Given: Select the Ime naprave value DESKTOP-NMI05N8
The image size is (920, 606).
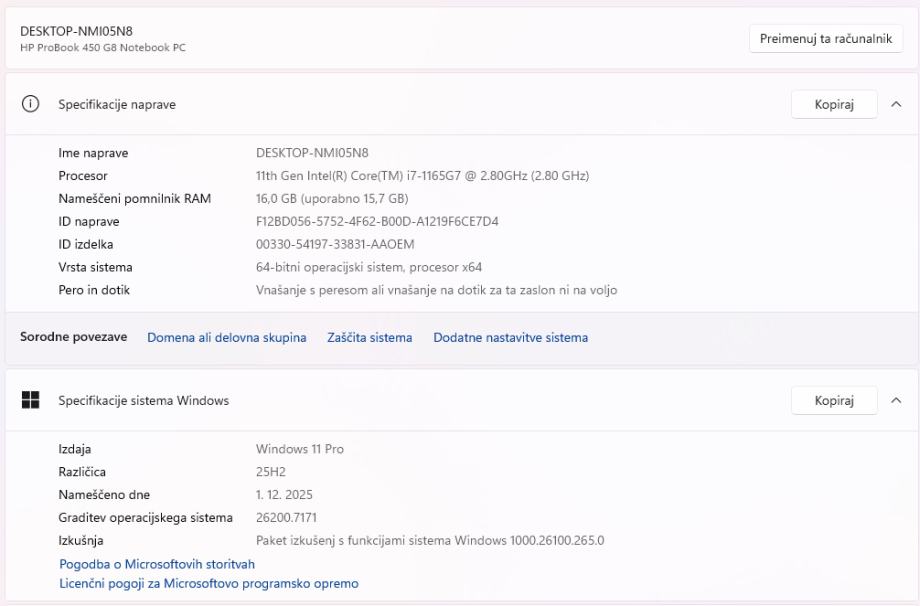Looking at the screenshot, I should (x=312, y=153).
